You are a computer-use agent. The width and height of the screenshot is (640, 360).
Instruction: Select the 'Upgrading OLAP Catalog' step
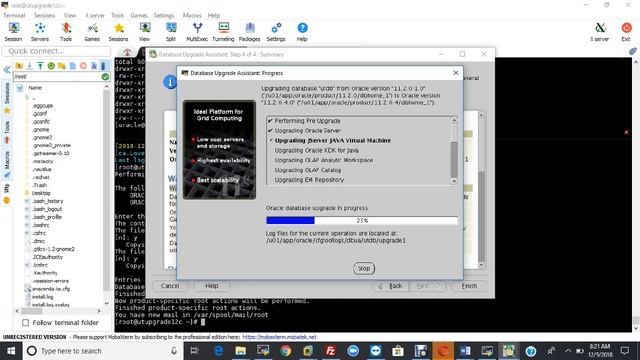[x=308, y=170]
